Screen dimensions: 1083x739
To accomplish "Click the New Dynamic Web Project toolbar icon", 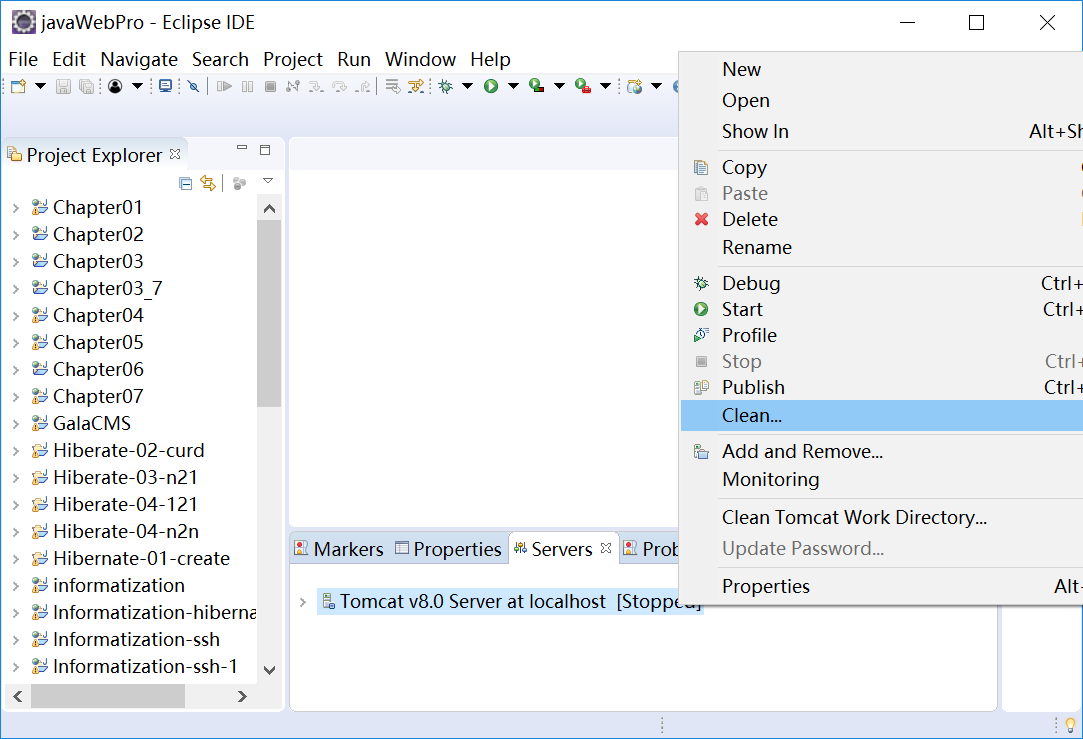I will [x=634, y=86].
